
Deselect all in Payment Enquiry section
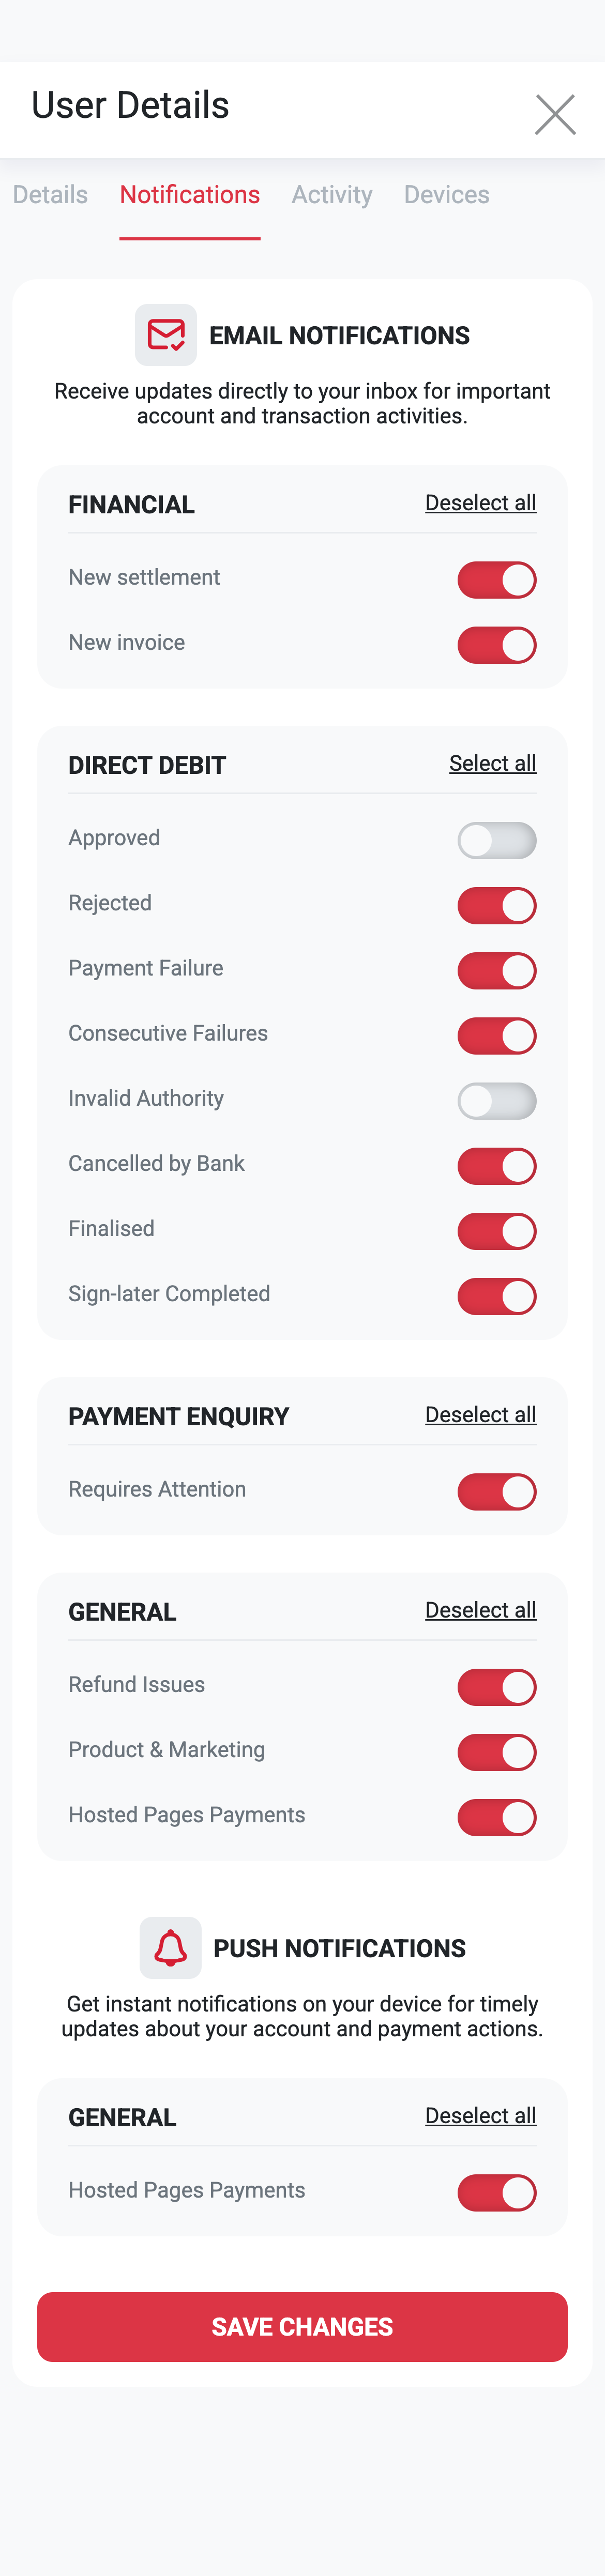[481, 1415]
